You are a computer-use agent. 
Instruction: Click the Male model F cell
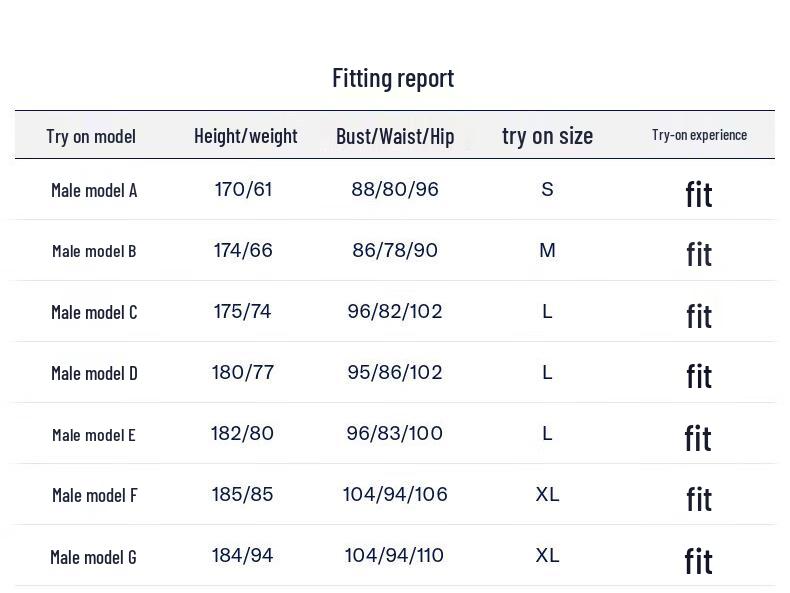(x=94, y=495)
